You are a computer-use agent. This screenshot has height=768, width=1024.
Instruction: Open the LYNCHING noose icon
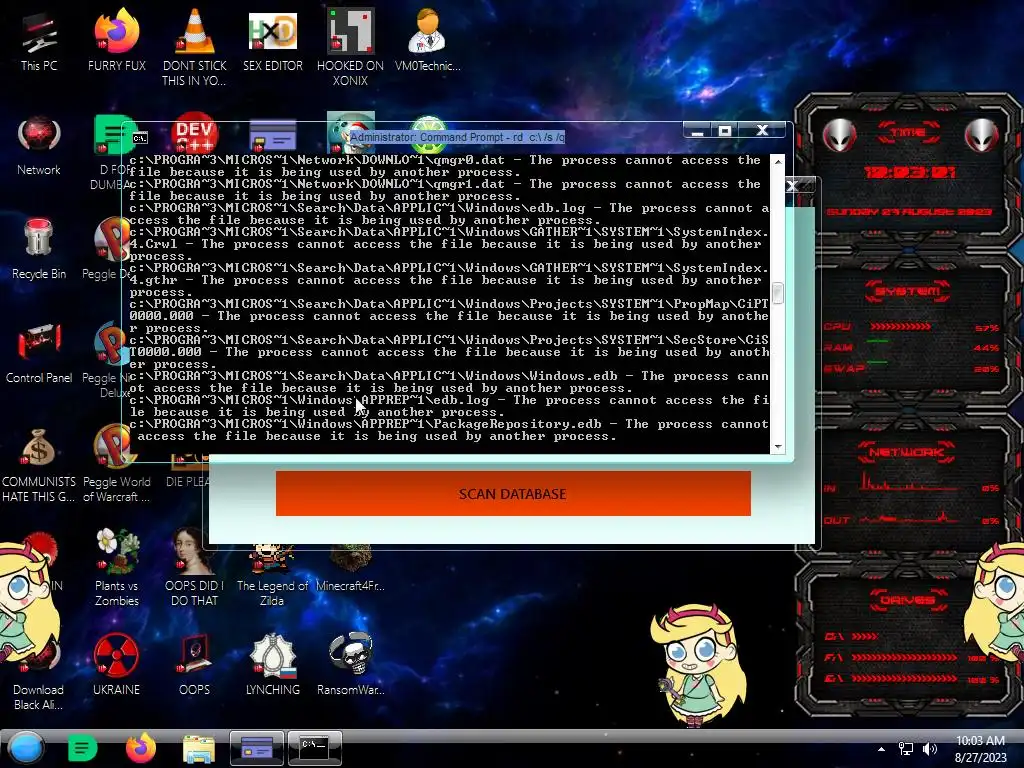click(273, 665)
